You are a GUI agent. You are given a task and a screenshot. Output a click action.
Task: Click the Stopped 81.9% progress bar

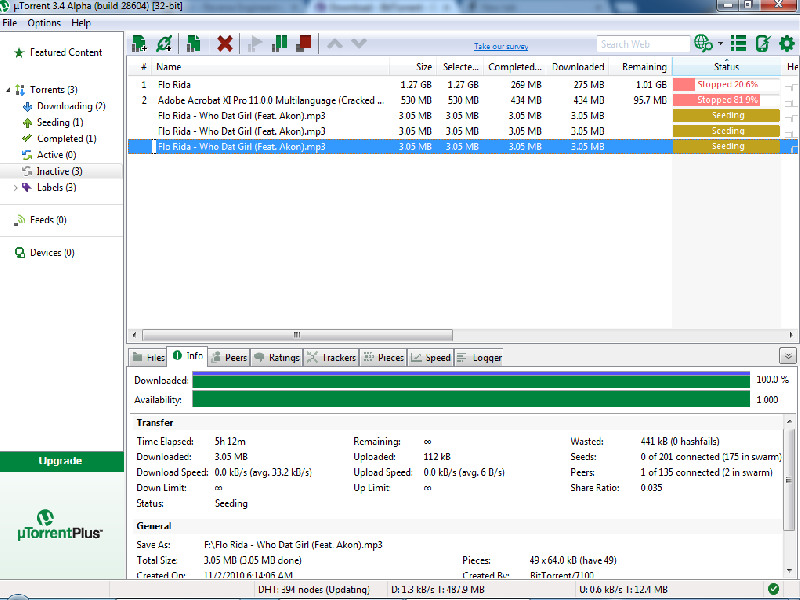[727, 100]
